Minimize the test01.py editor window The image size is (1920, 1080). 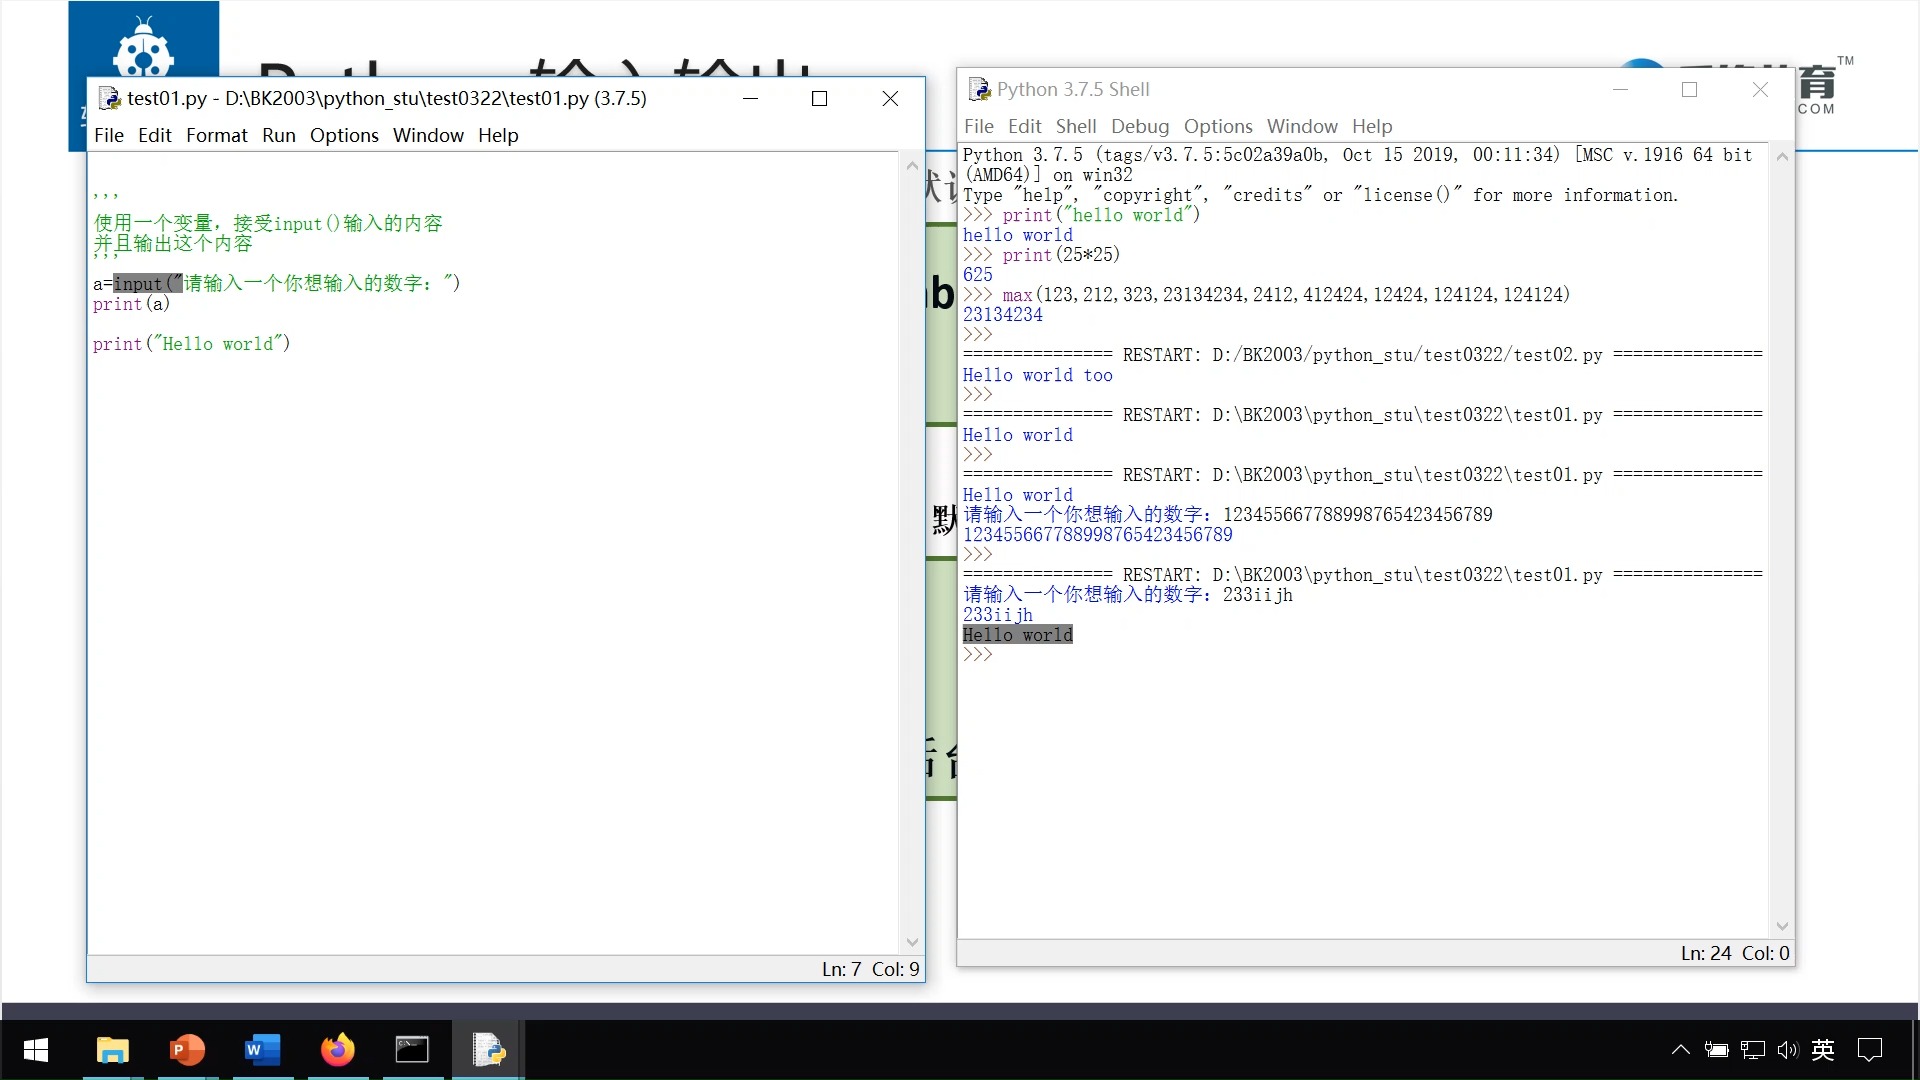tap(750, 98)
